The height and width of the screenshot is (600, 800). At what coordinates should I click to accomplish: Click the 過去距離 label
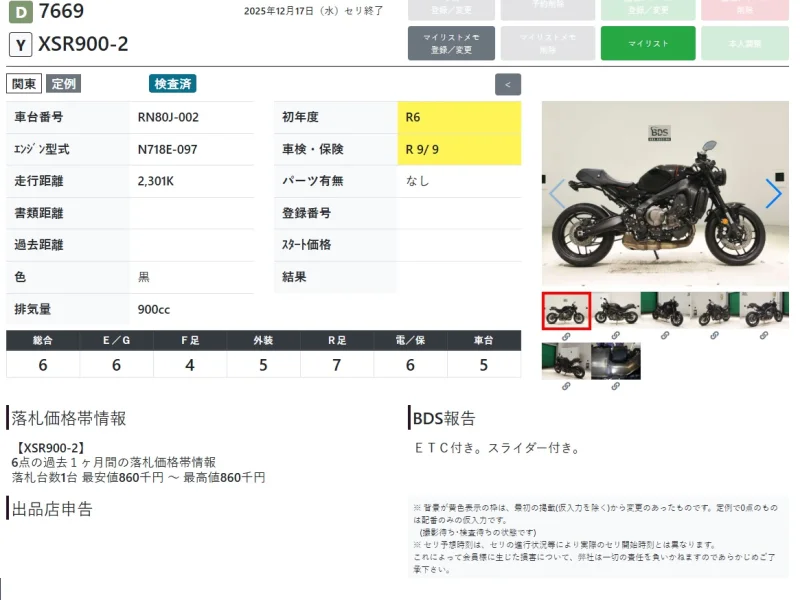[39, 245]
